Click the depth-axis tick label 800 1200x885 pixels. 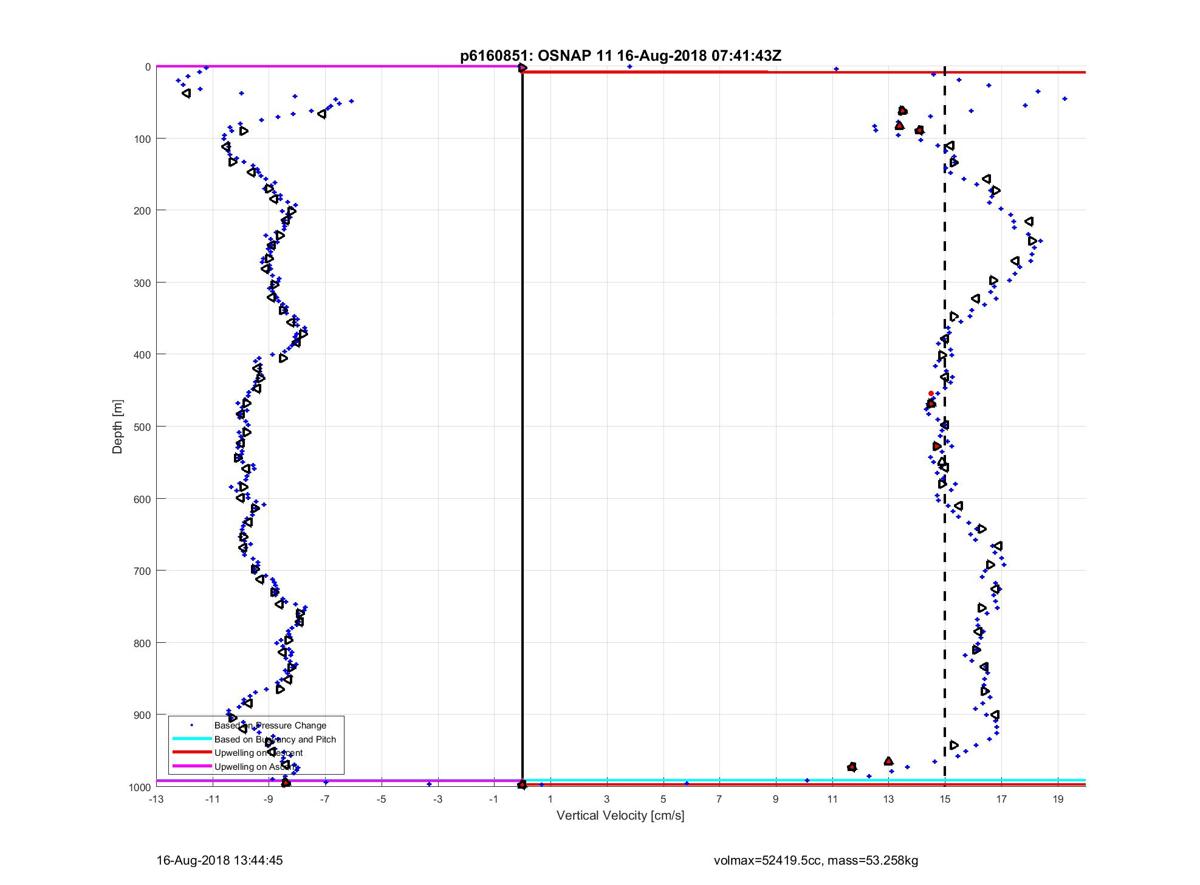tap(142, 642)
